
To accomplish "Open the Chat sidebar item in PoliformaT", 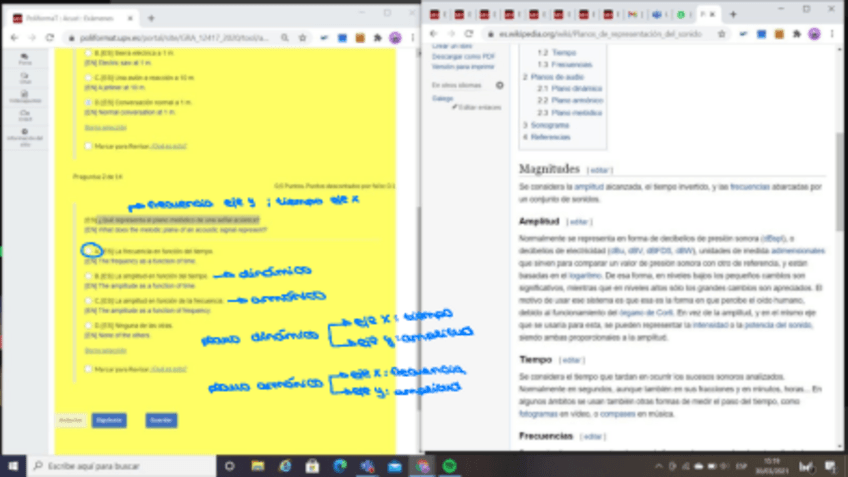I will tap(25, 78).
